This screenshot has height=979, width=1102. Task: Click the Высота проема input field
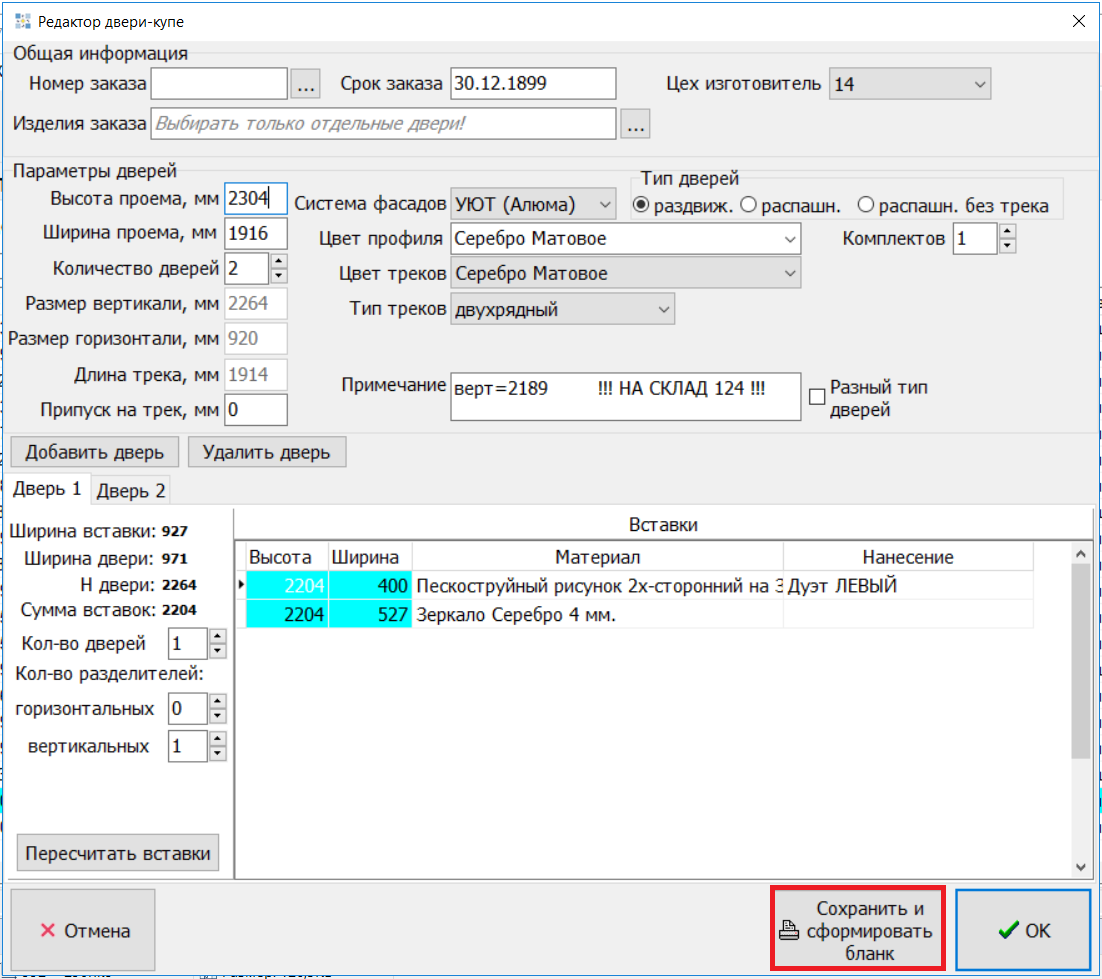tap(255, 198)
